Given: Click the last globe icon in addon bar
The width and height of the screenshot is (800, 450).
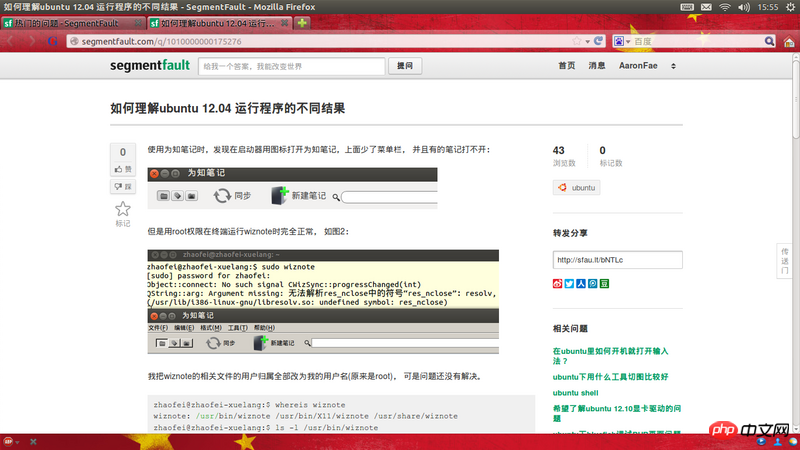Looking at the screenshot, I should pyautogui.click(x=792, y=442).
